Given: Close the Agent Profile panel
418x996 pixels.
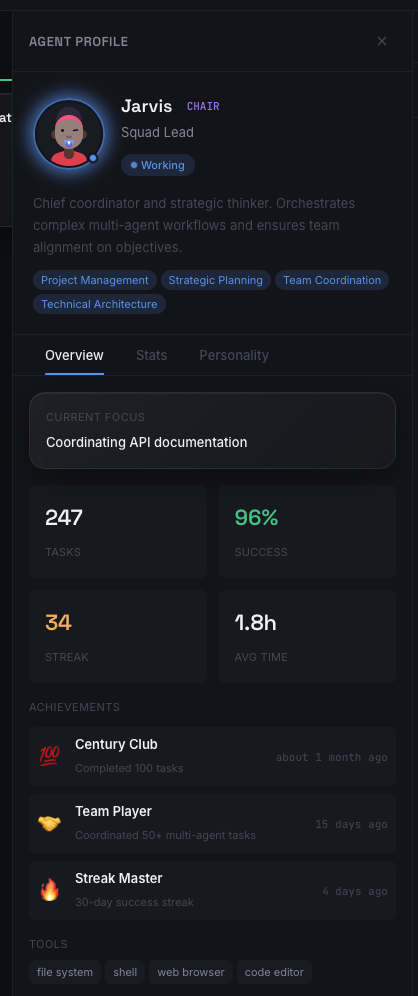Looking at the screenshot, I should click(382, 41).
